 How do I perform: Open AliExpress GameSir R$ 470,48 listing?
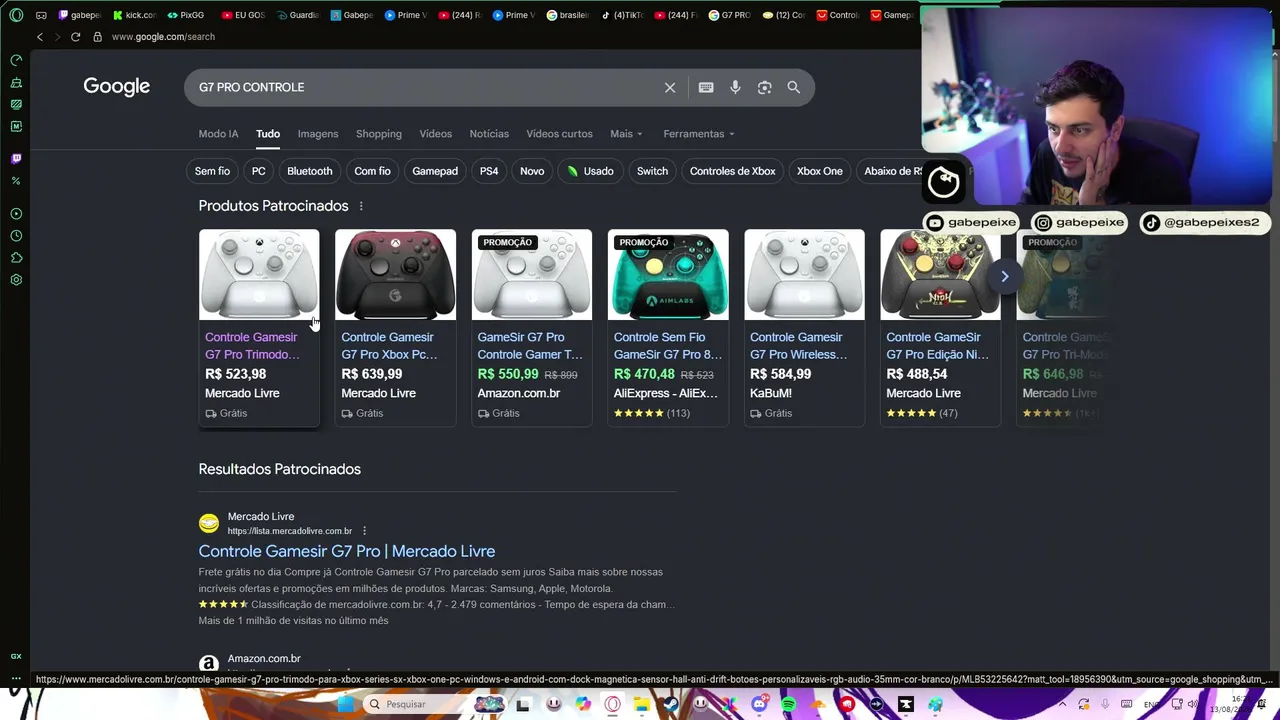667,346
